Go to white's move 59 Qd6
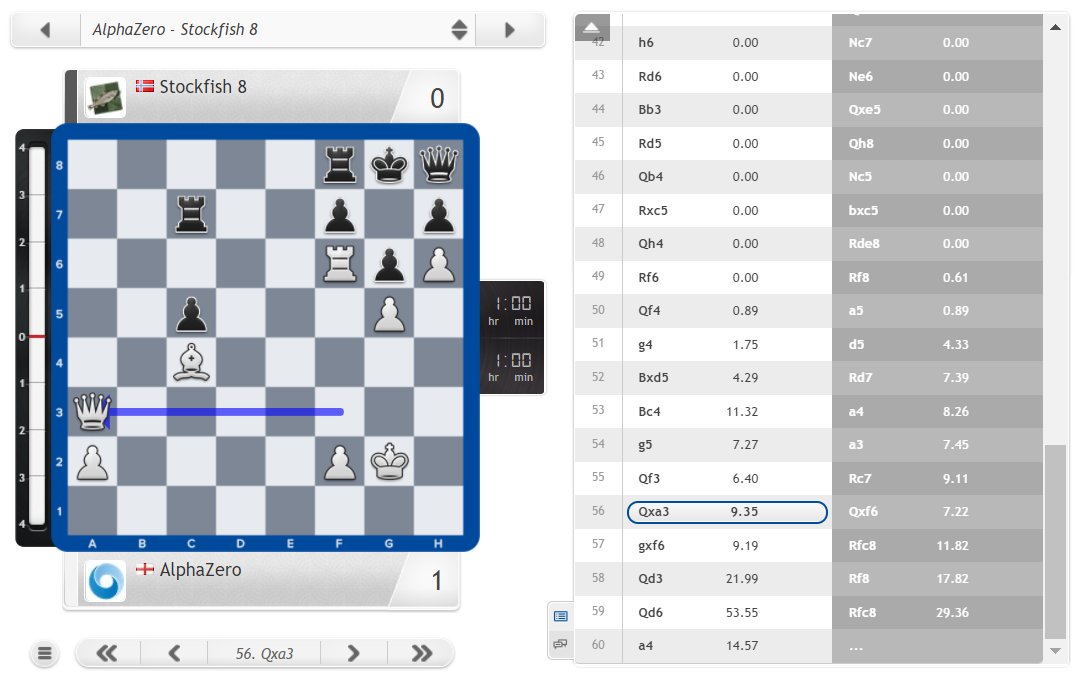Screen dimensions: 1076x676 [x=727, y=612]
